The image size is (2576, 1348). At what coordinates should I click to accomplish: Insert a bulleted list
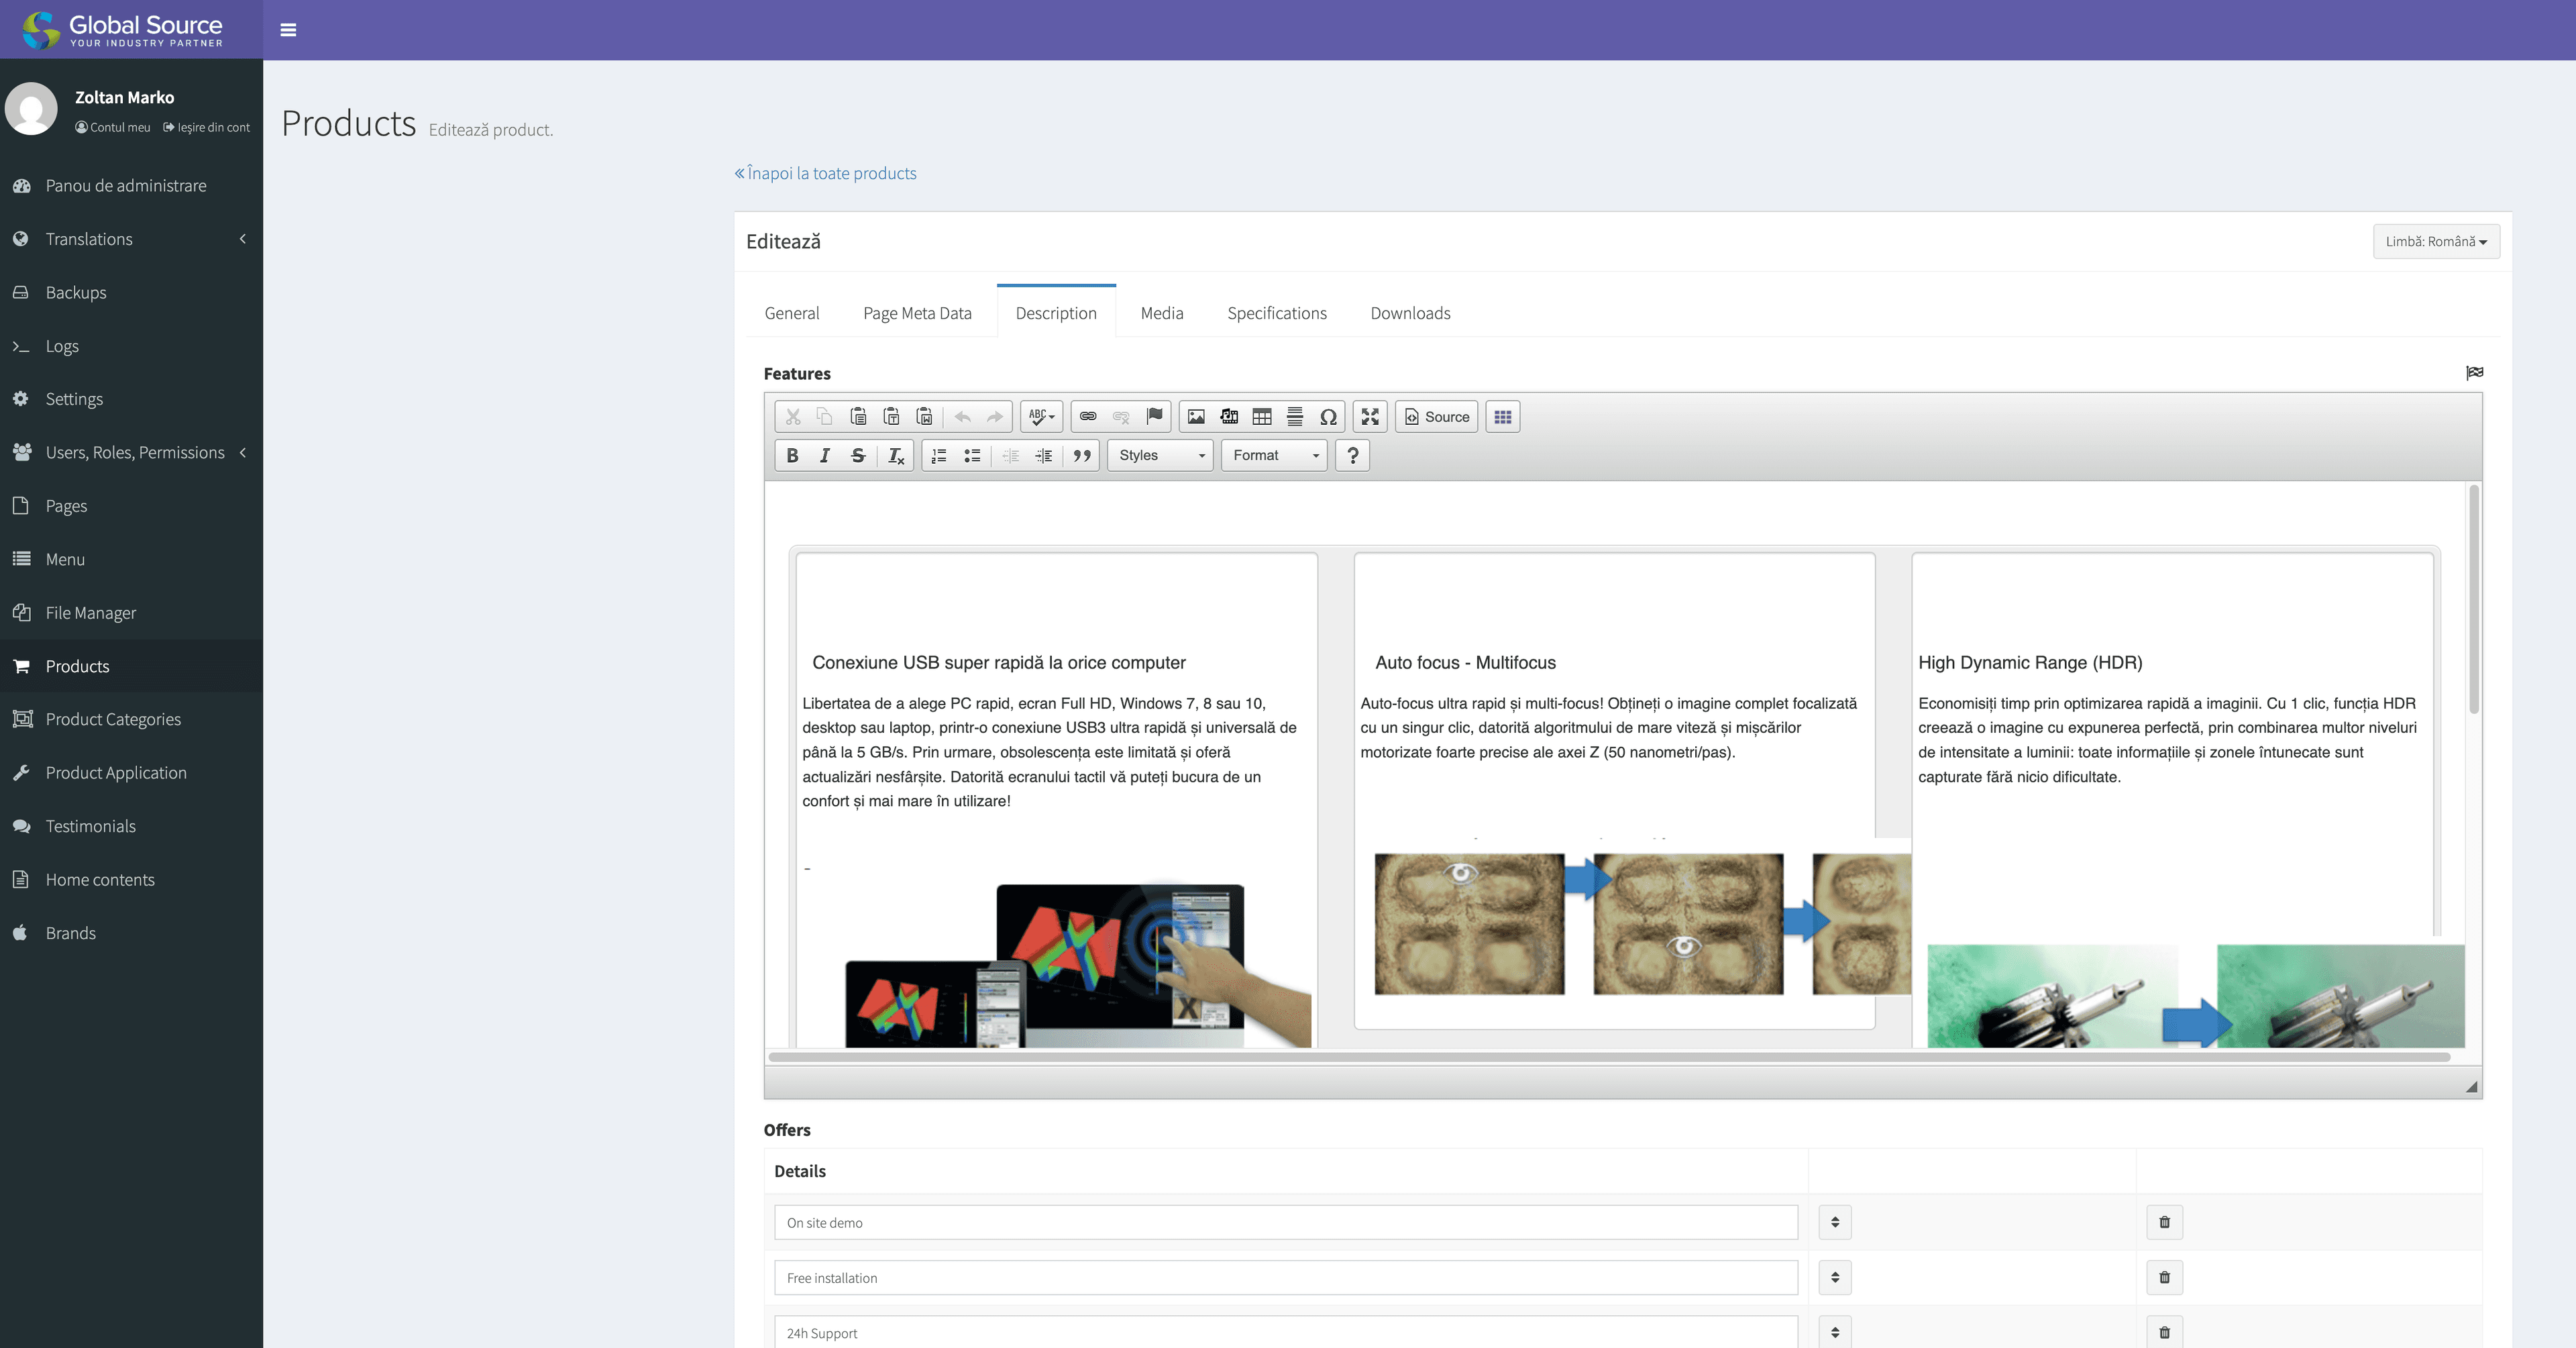(972, 456)
